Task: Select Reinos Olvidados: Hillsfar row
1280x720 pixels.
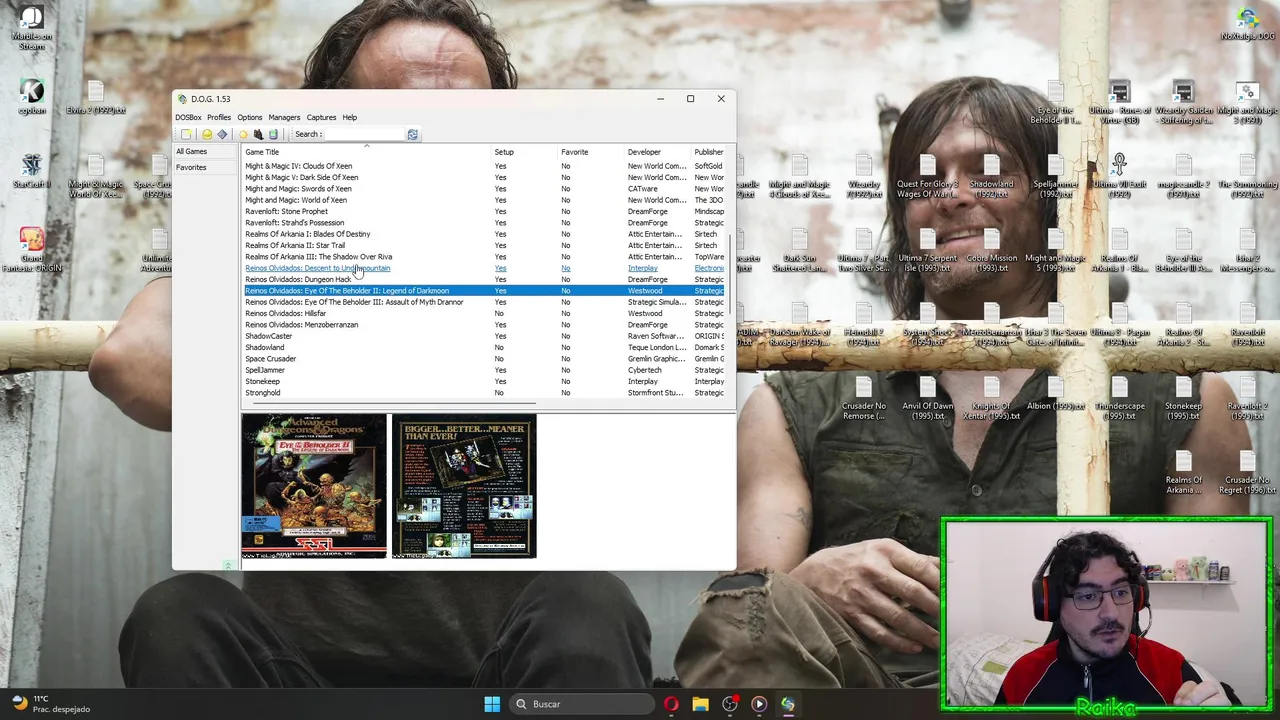Action: point(484,313)
